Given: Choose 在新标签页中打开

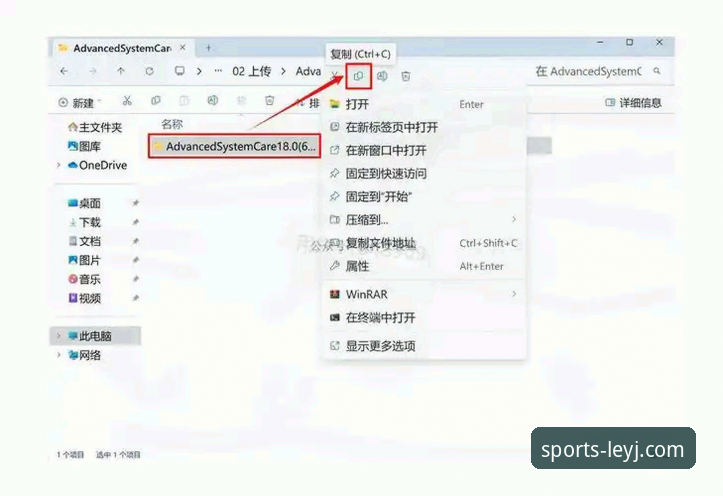Looking at the screenshot, I should tap(424, 127).
